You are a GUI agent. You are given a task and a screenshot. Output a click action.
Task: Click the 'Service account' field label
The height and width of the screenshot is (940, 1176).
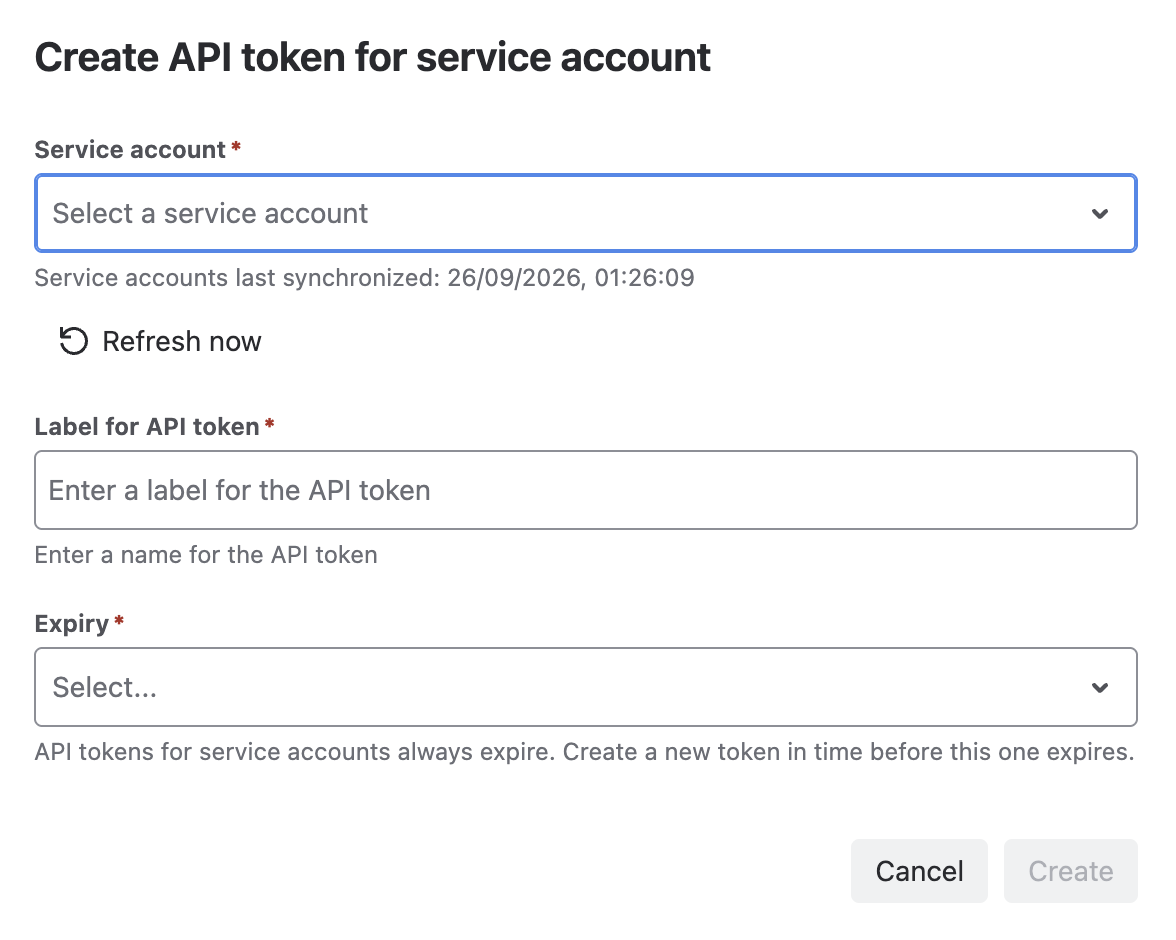(x=130, y=149)
